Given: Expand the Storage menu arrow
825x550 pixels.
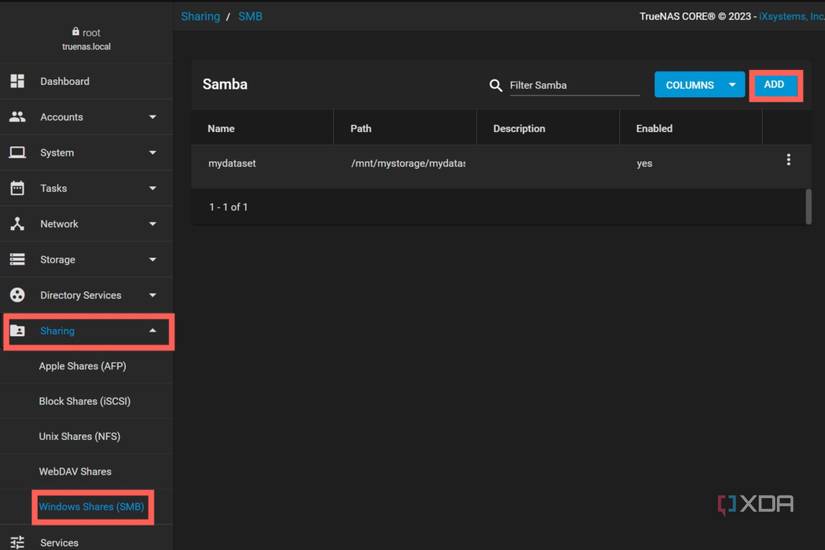Looking at the screenshot, I should pyautogui.click(x=153, y=259).
